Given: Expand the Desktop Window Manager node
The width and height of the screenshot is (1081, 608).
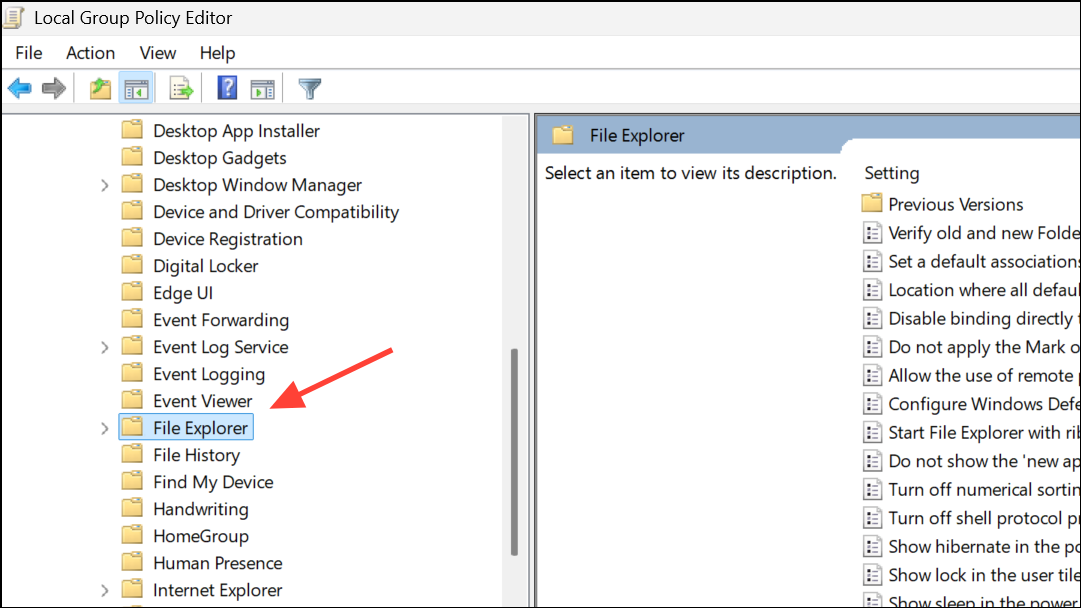Looking at the screenshot, I should point(104,185).
